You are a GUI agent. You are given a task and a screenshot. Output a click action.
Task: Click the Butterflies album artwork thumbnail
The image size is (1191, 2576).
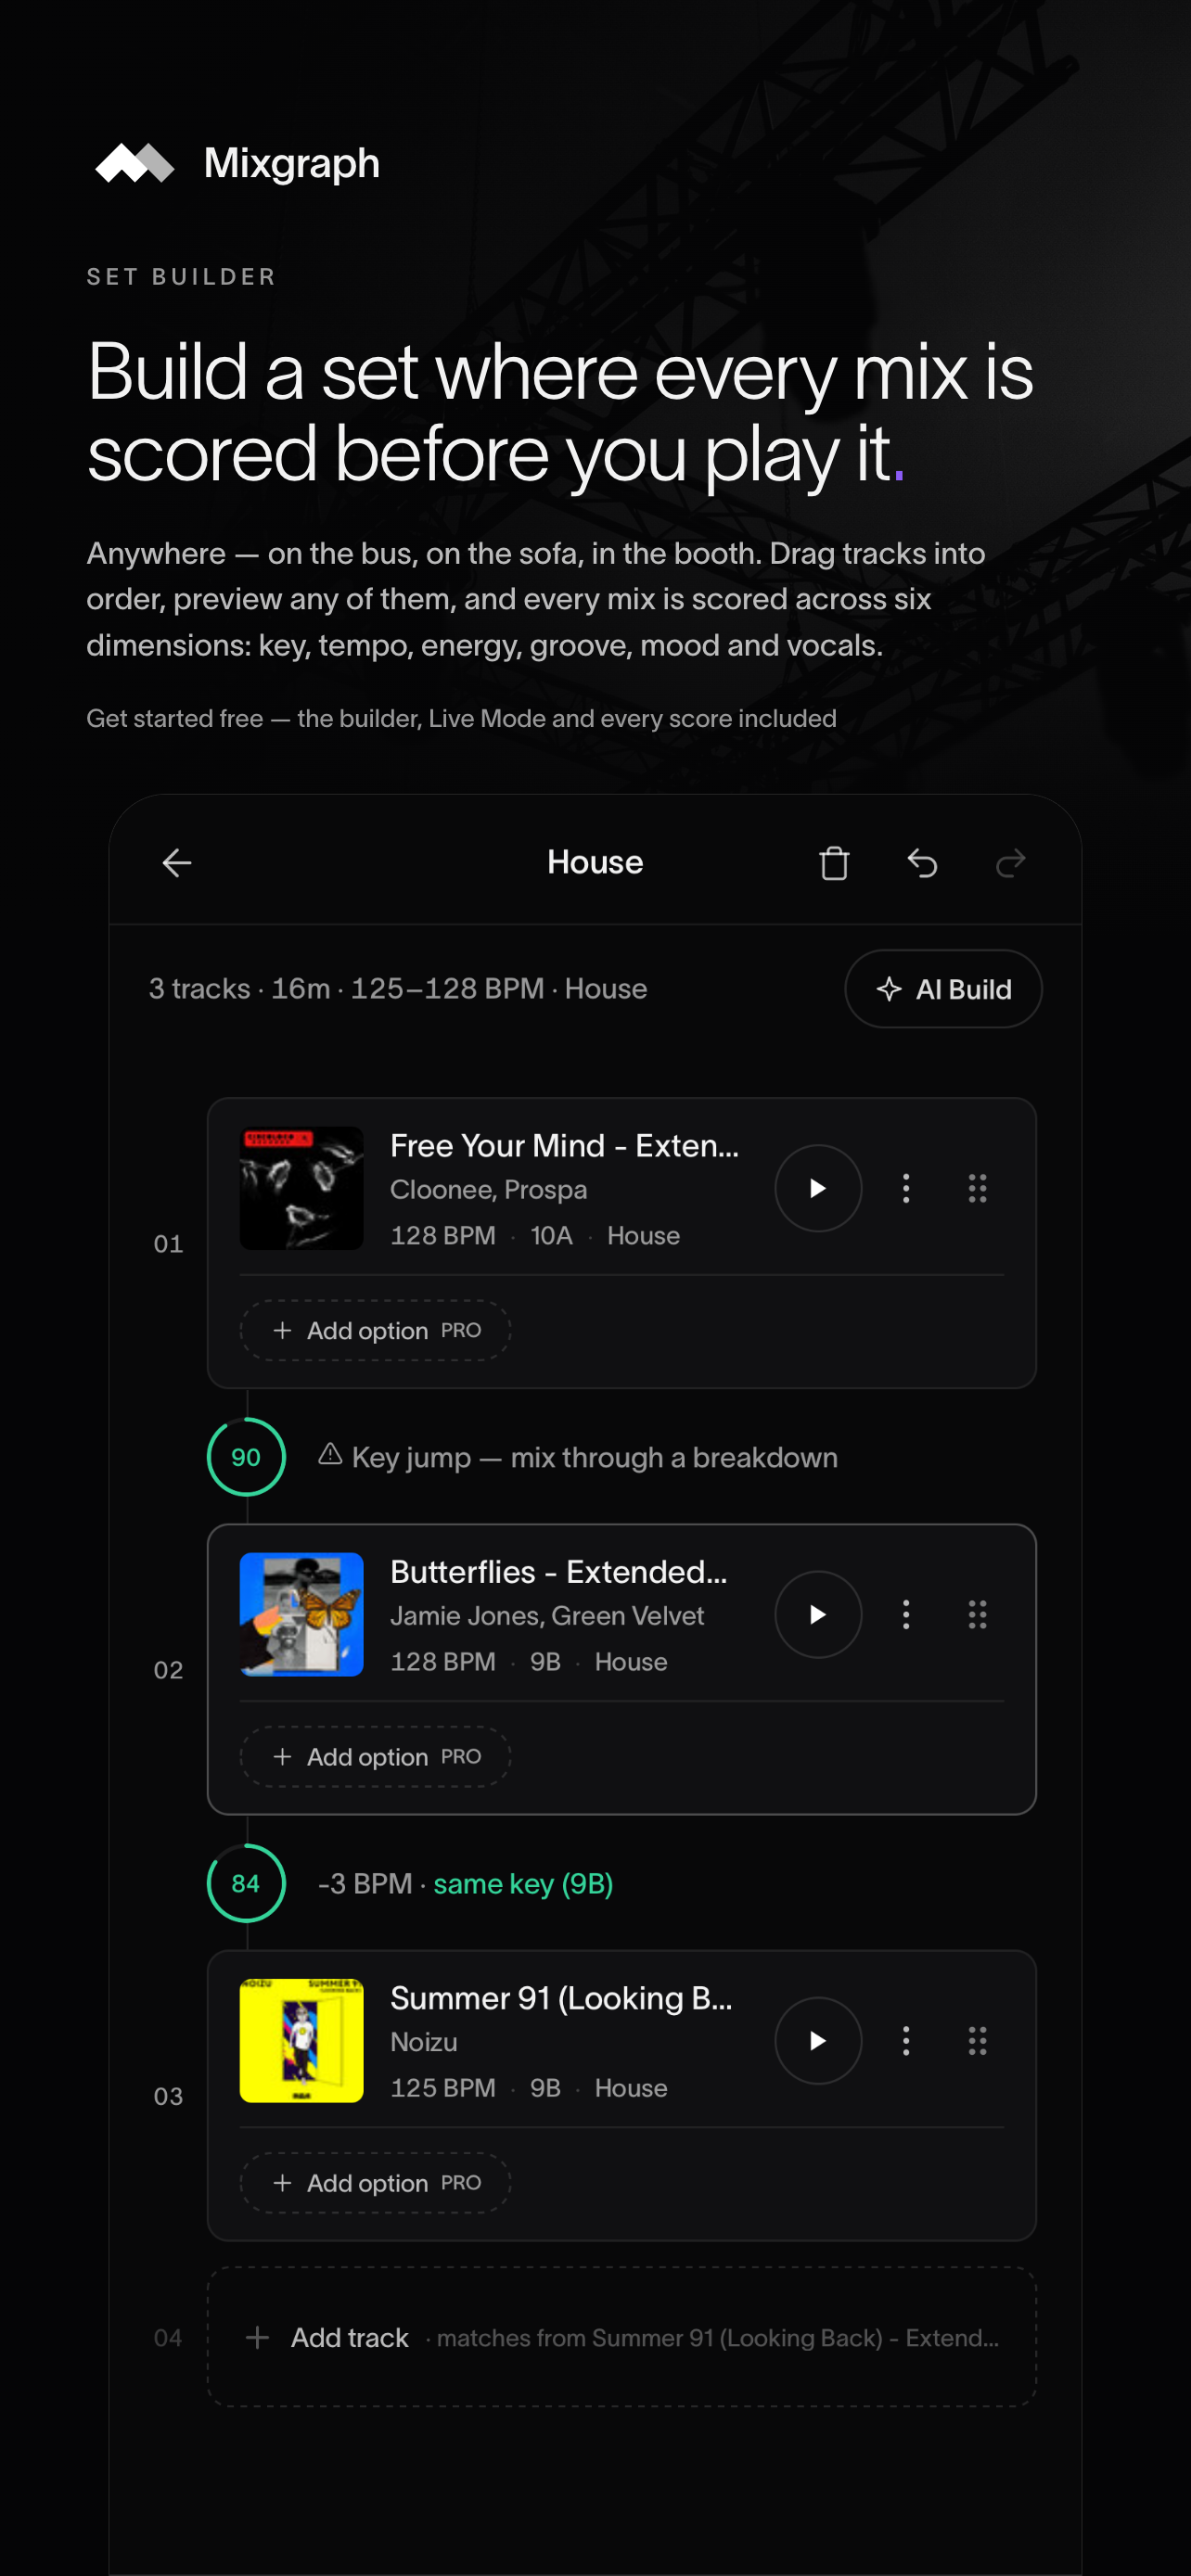(301, 1614)
